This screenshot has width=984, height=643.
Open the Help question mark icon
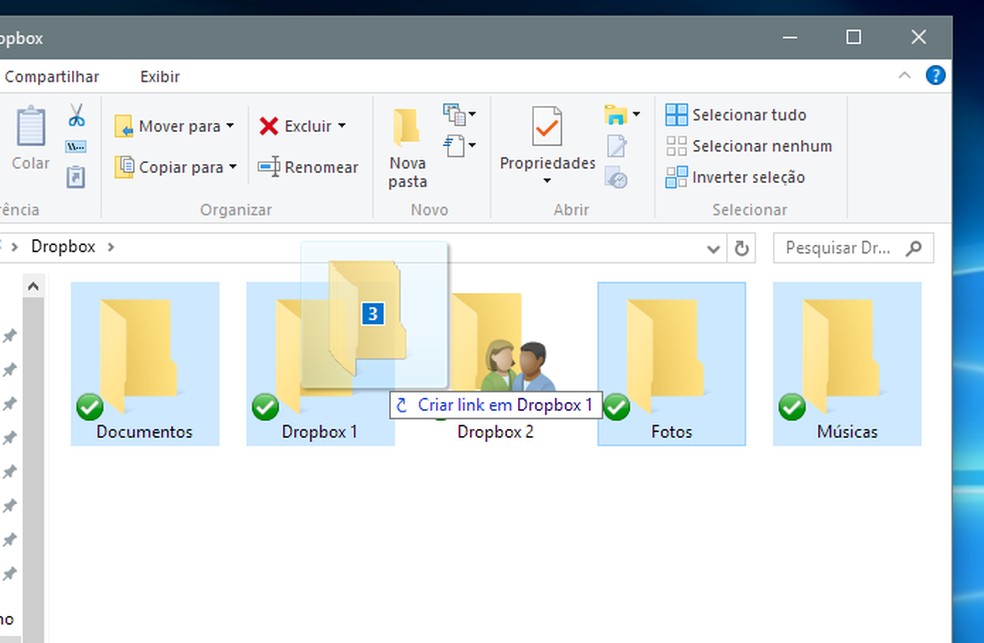tap(936, 75)
